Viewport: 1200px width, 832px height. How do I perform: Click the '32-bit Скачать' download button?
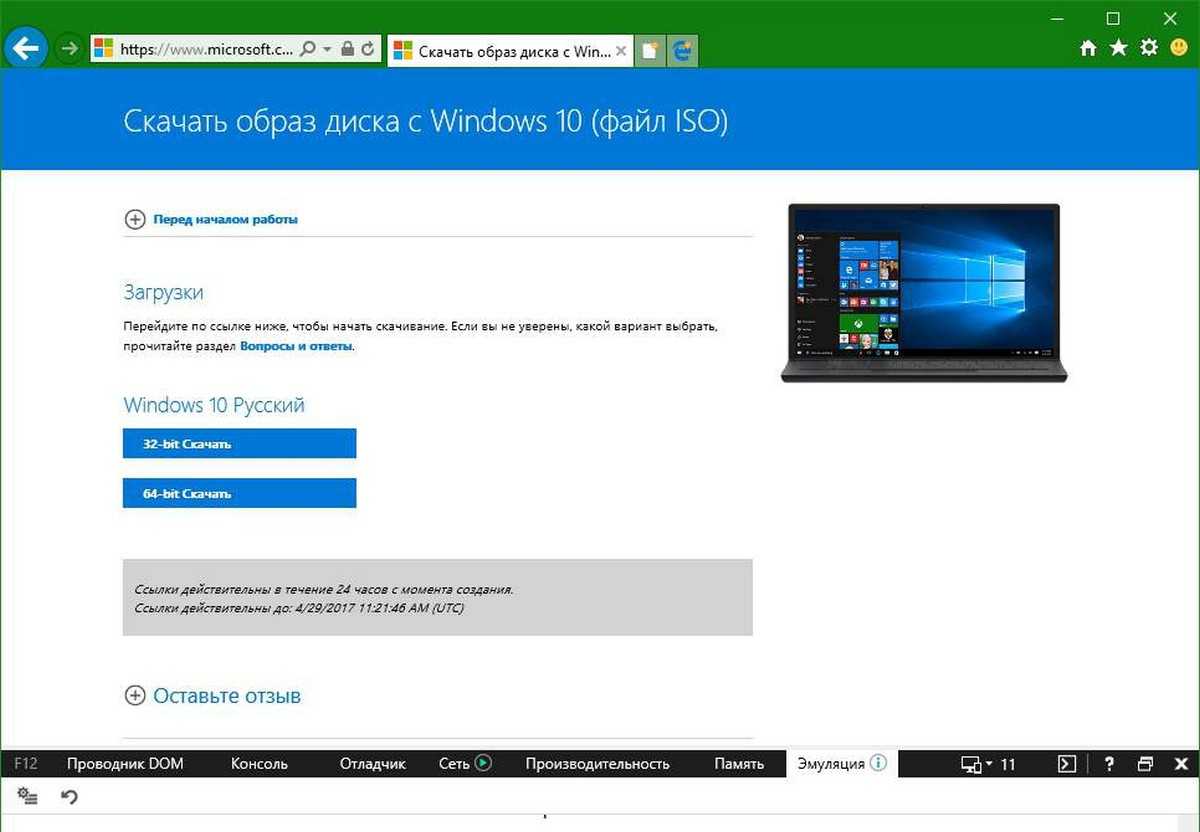pos(239,444)
